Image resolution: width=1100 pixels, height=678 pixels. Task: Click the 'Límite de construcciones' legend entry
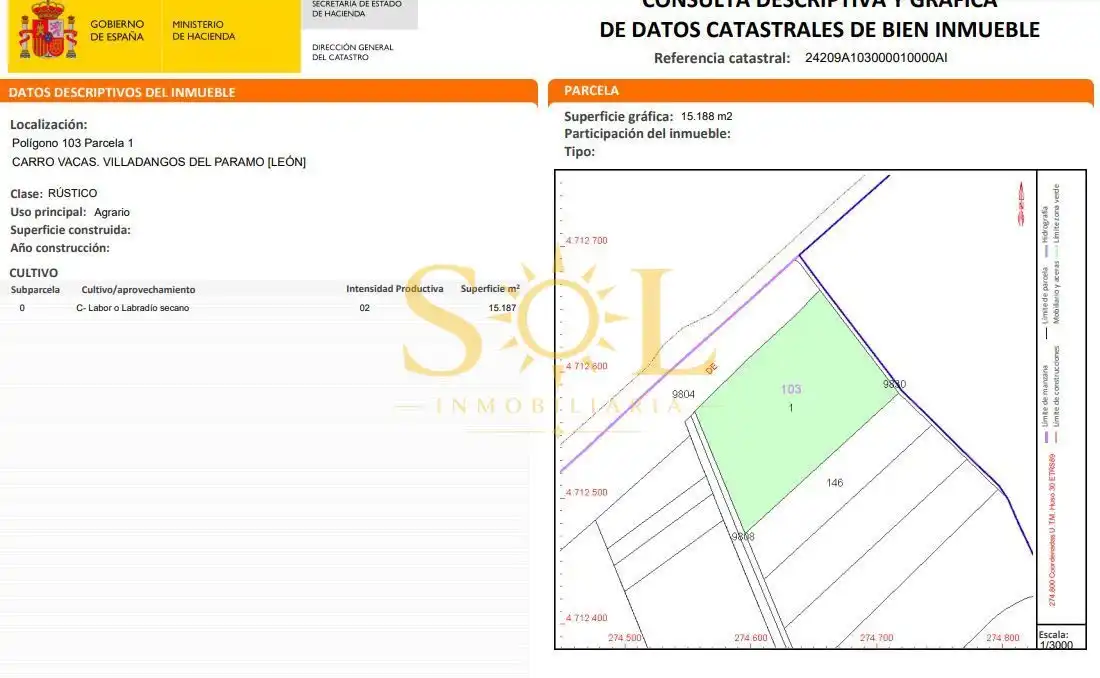1057,395
